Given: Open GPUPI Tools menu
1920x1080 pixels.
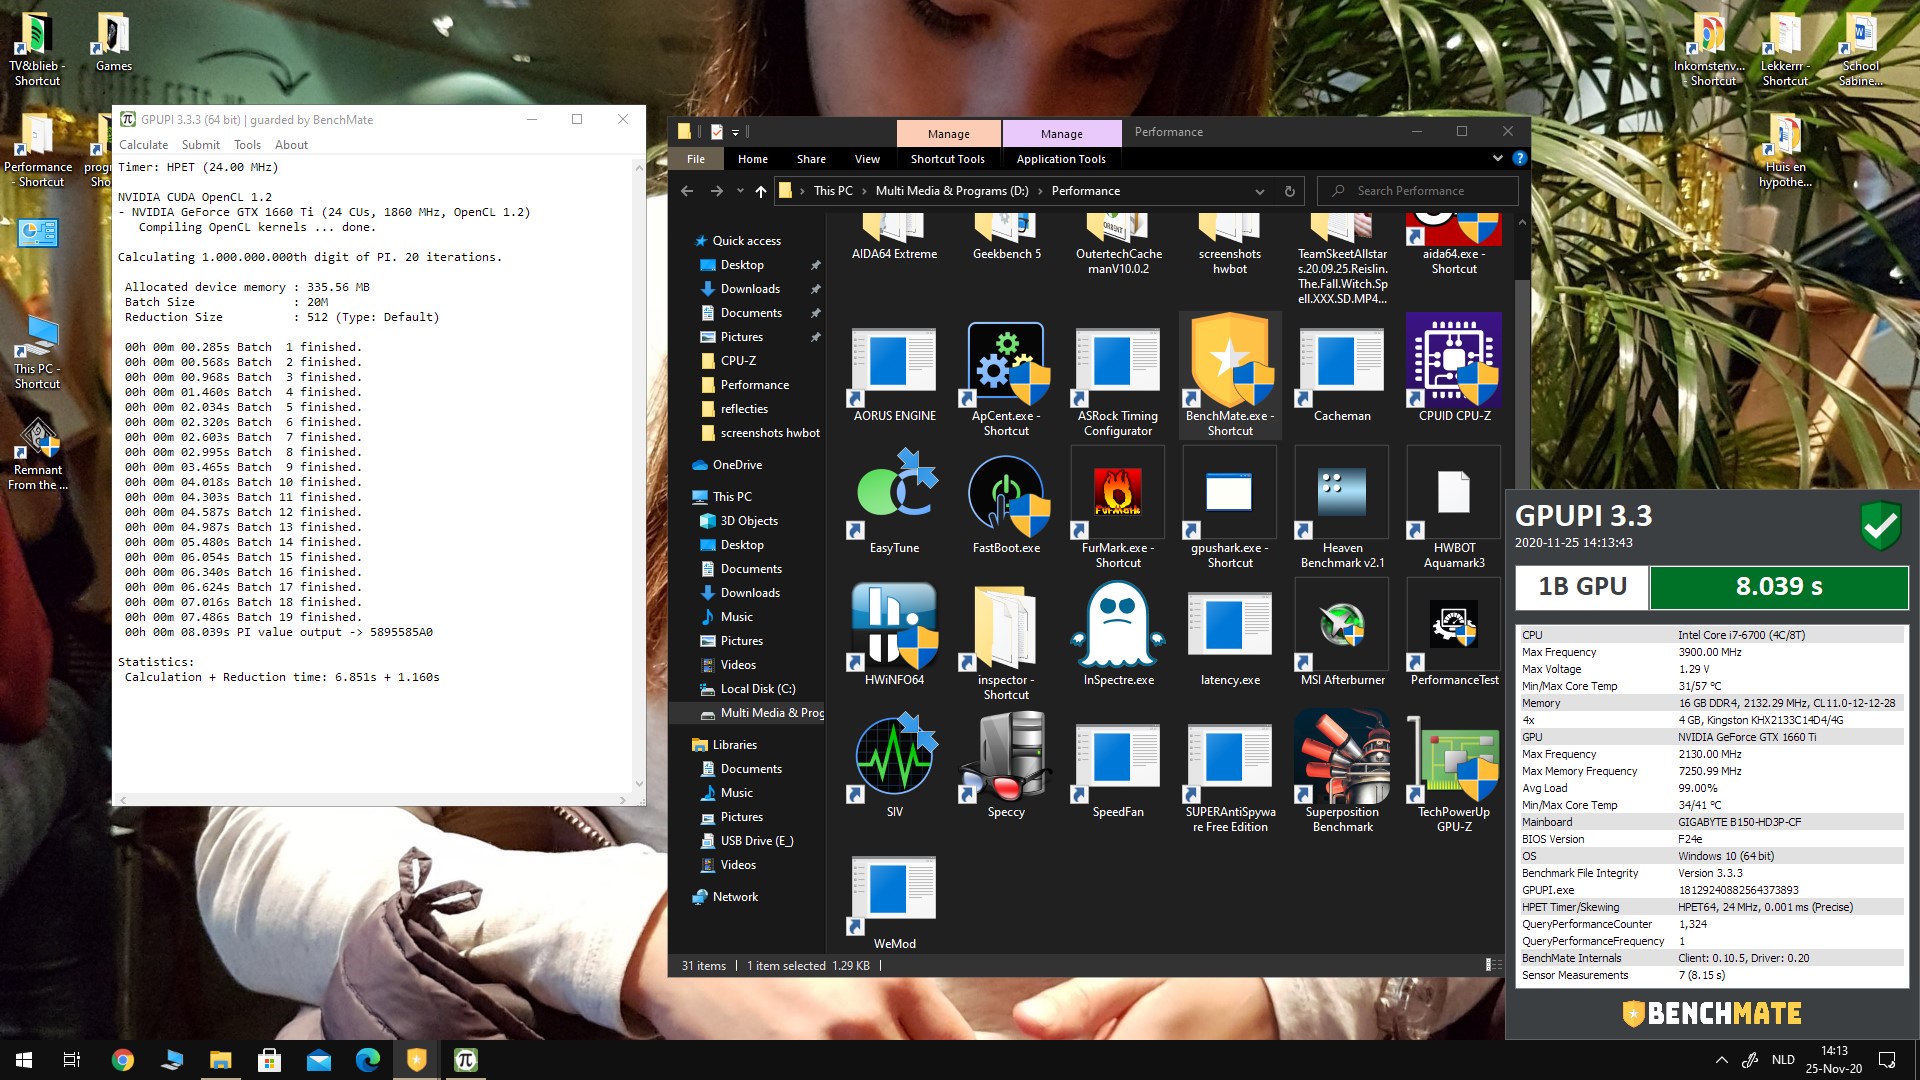Looking at the screenshot, I should tap(247, 145).
